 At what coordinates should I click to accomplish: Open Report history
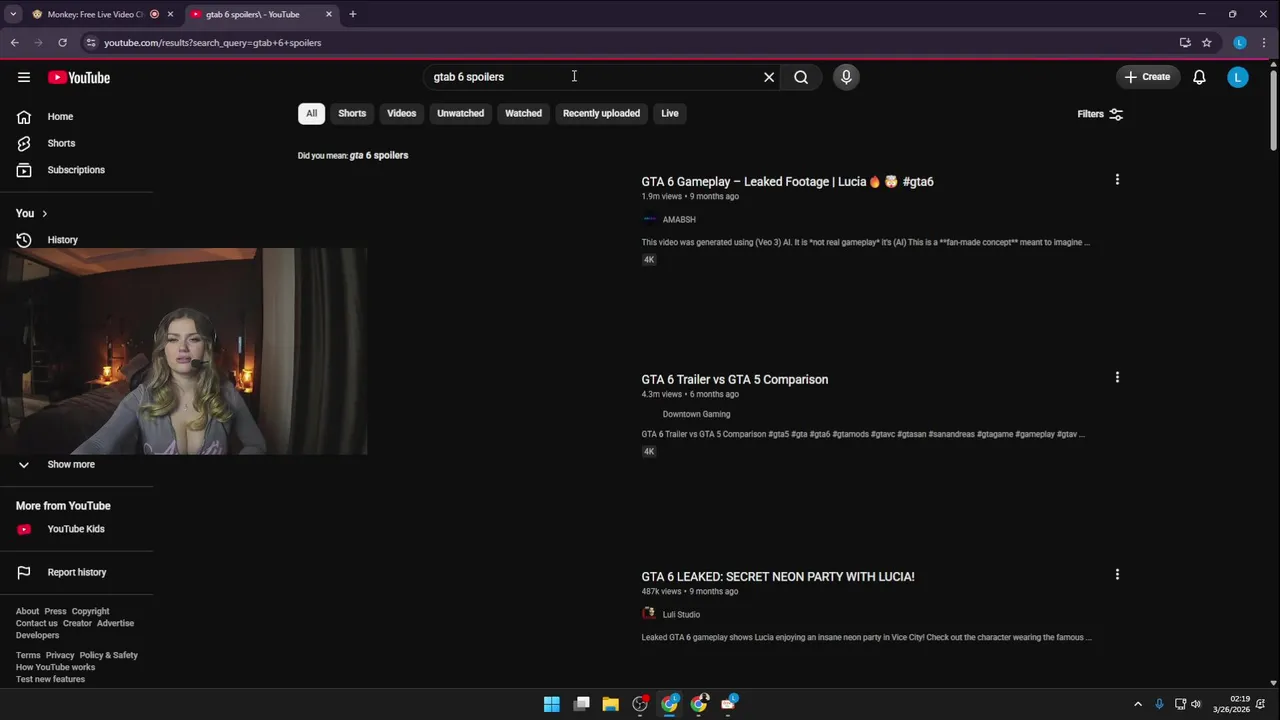click(76, 572)
